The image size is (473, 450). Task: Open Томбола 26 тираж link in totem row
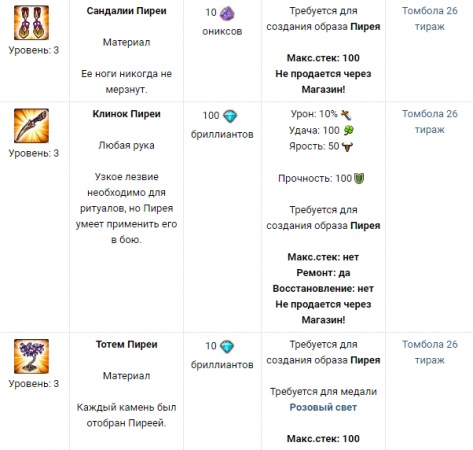click(x=429, y=352)
